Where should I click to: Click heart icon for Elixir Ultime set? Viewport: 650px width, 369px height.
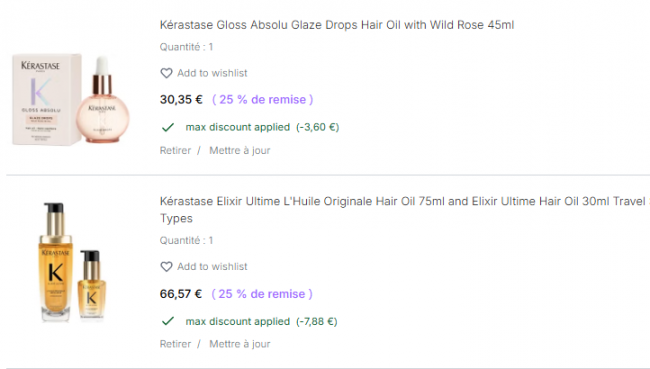click(x=166, y=267)
